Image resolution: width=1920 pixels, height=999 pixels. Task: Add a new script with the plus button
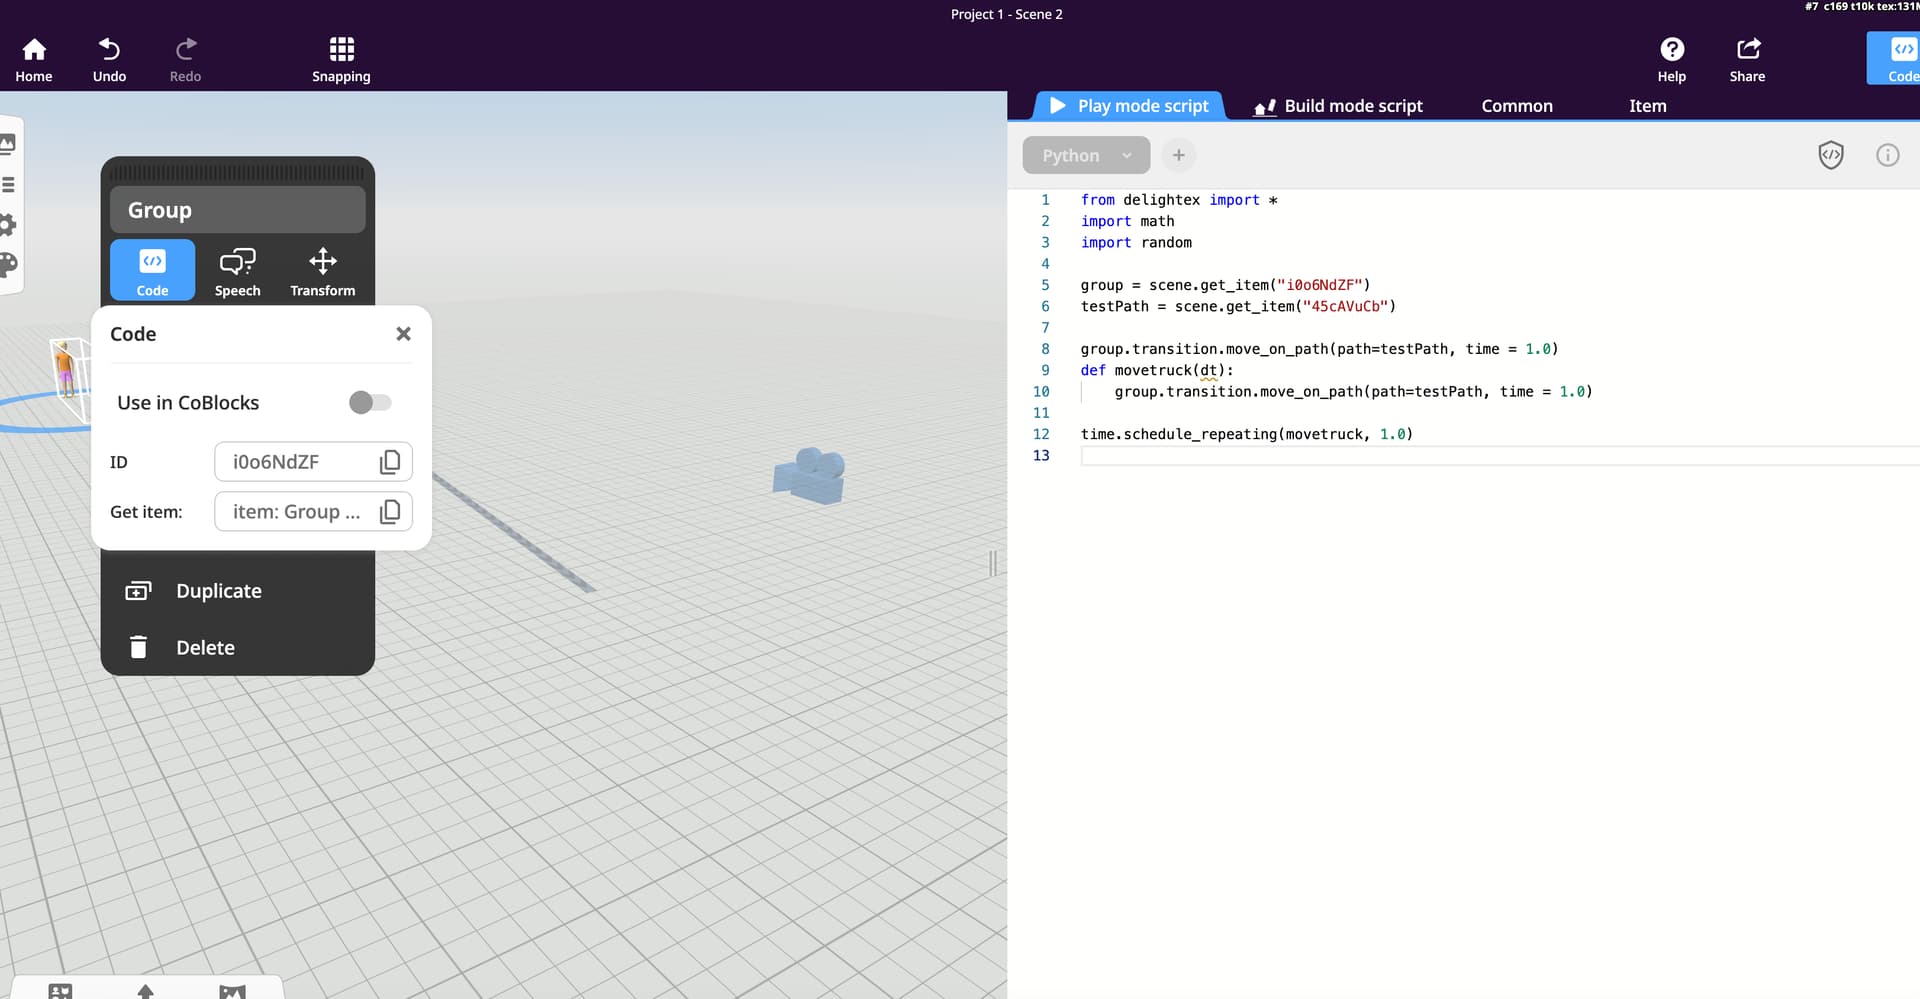(1179, 155)
